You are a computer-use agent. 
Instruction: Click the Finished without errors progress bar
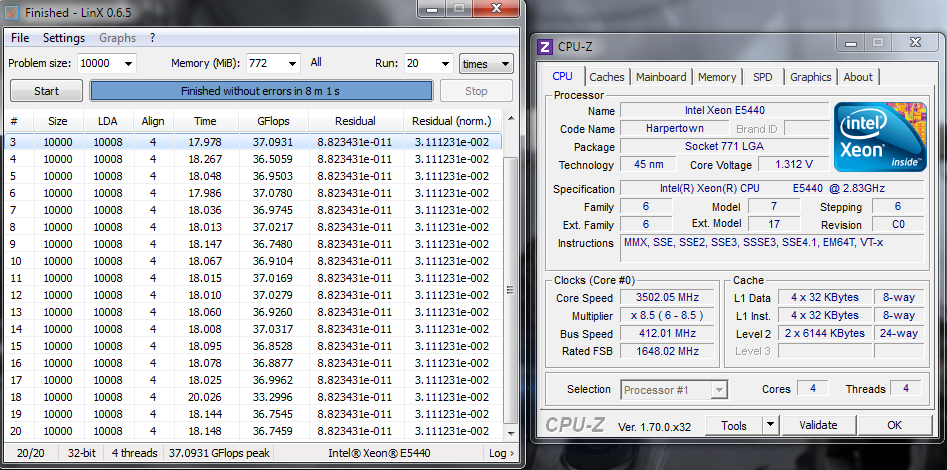pos(261,91)
